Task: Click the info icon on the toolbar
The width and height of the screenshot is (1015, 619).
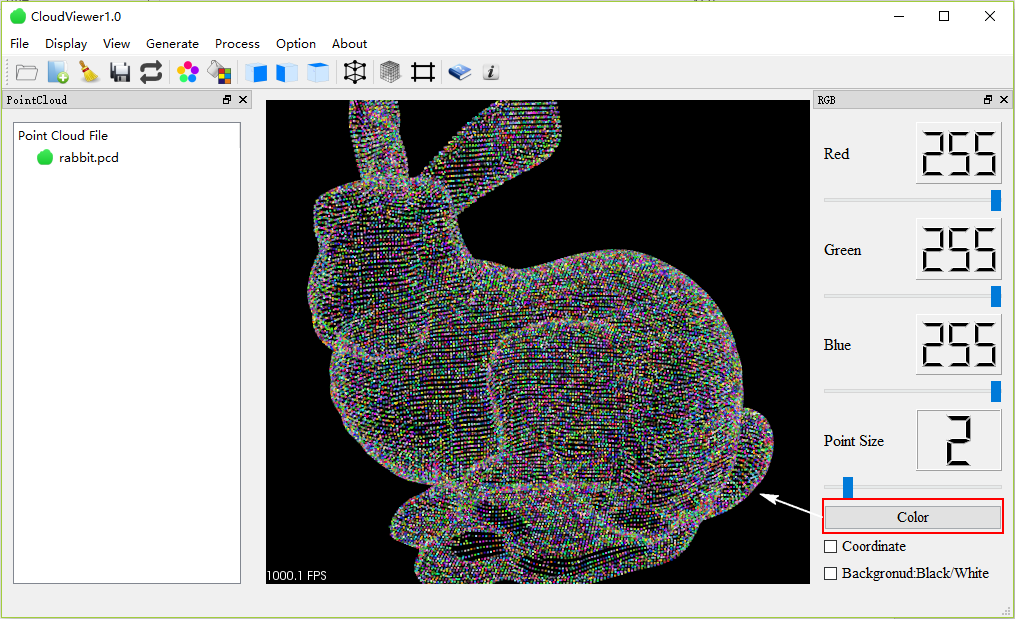Action: 491,71
